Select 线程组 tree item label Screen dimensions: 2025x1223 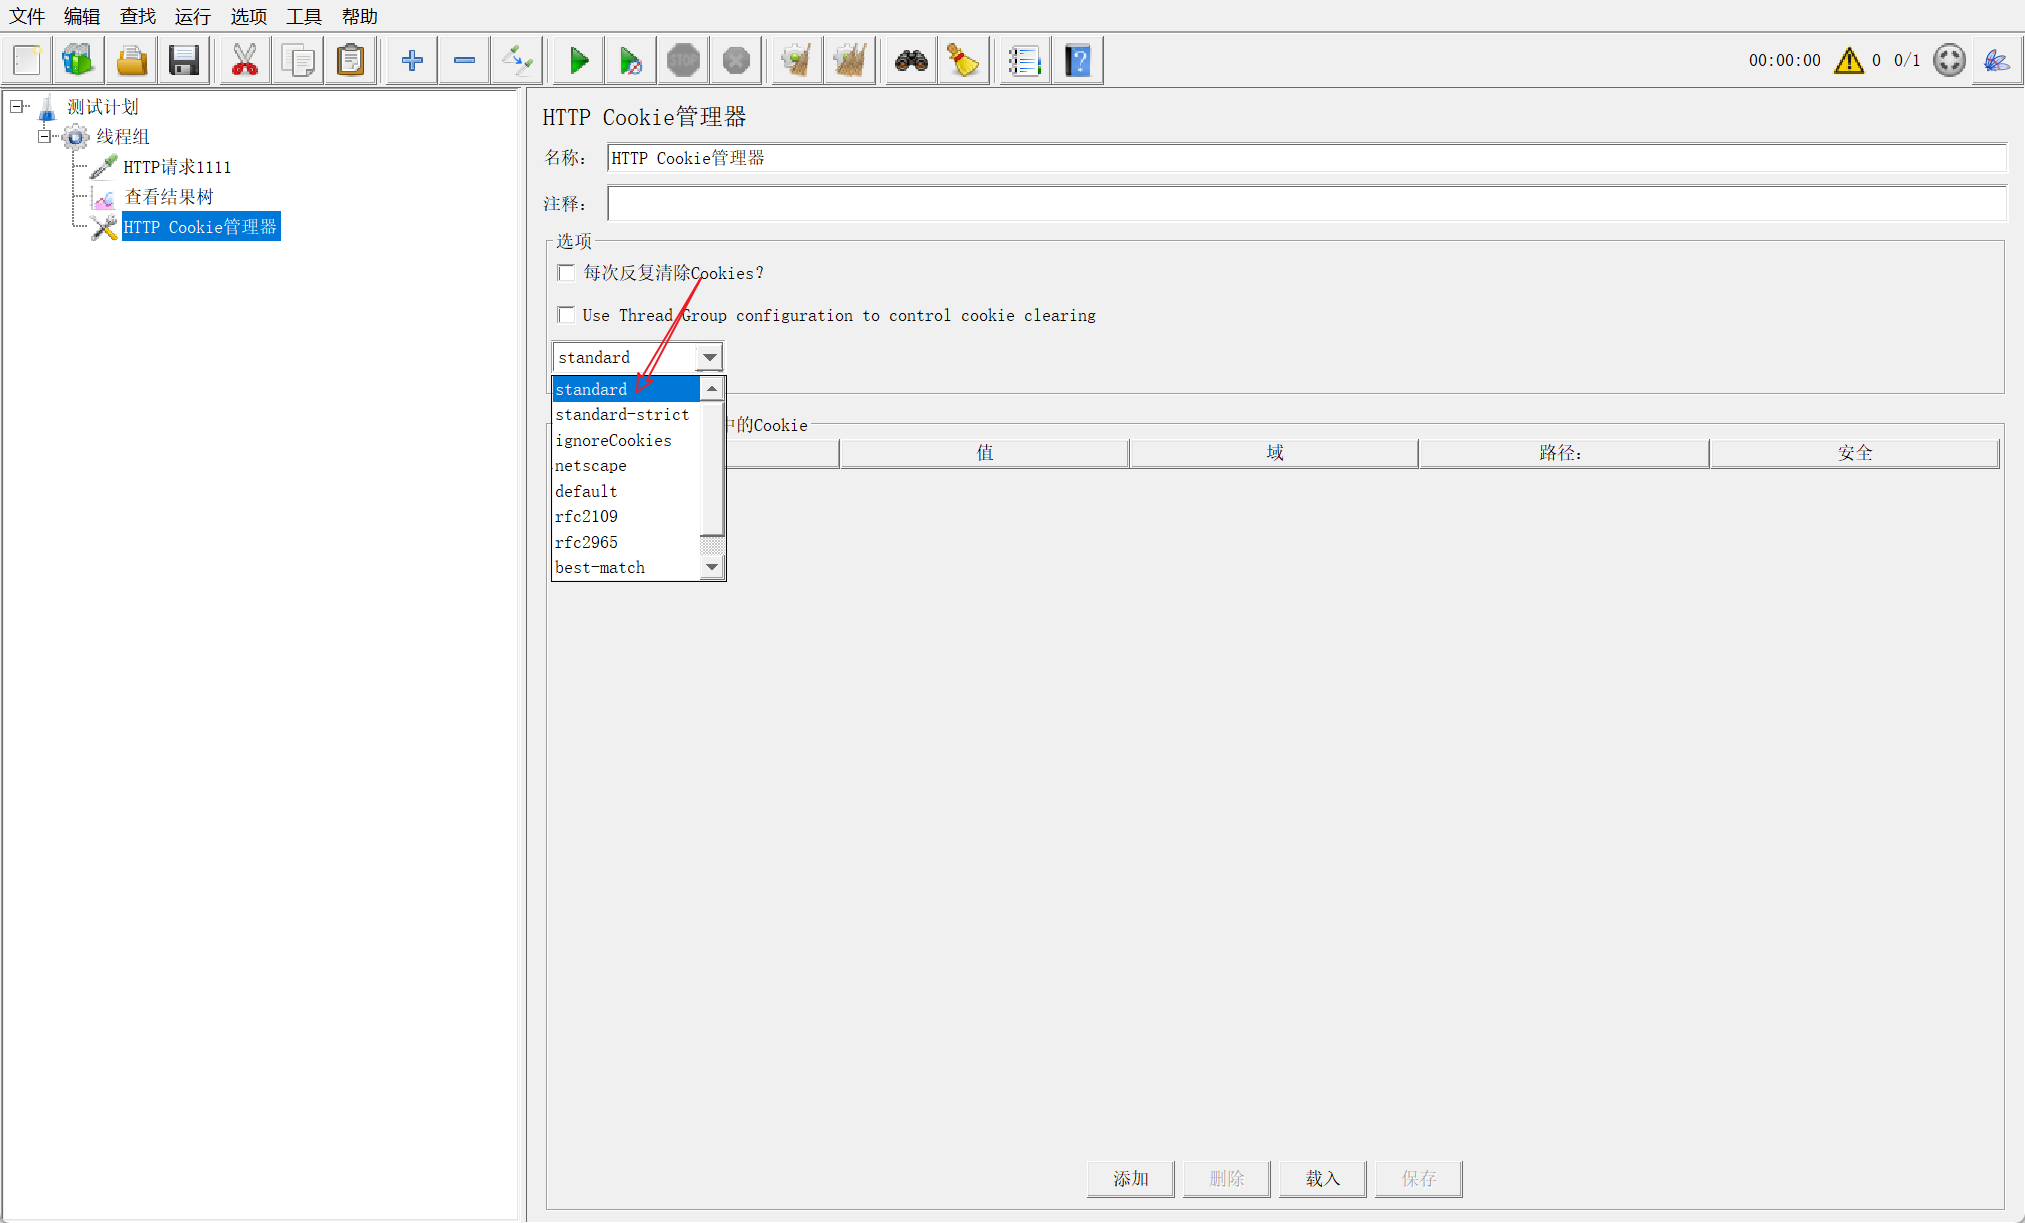coord(123,137)
